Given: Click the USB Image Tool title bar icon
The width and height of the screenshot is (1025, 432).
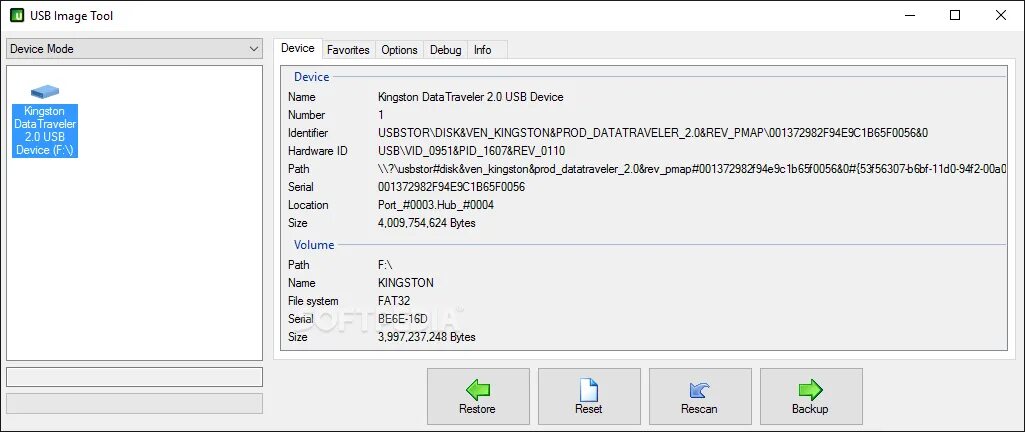Looking at the screenshot, I should click(x=17, y=15).
